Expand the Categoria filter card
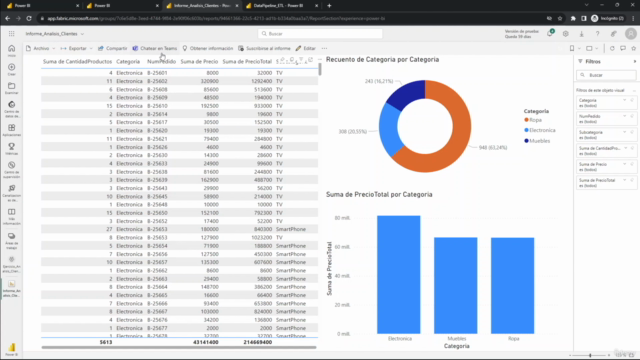 click(624, 100)
